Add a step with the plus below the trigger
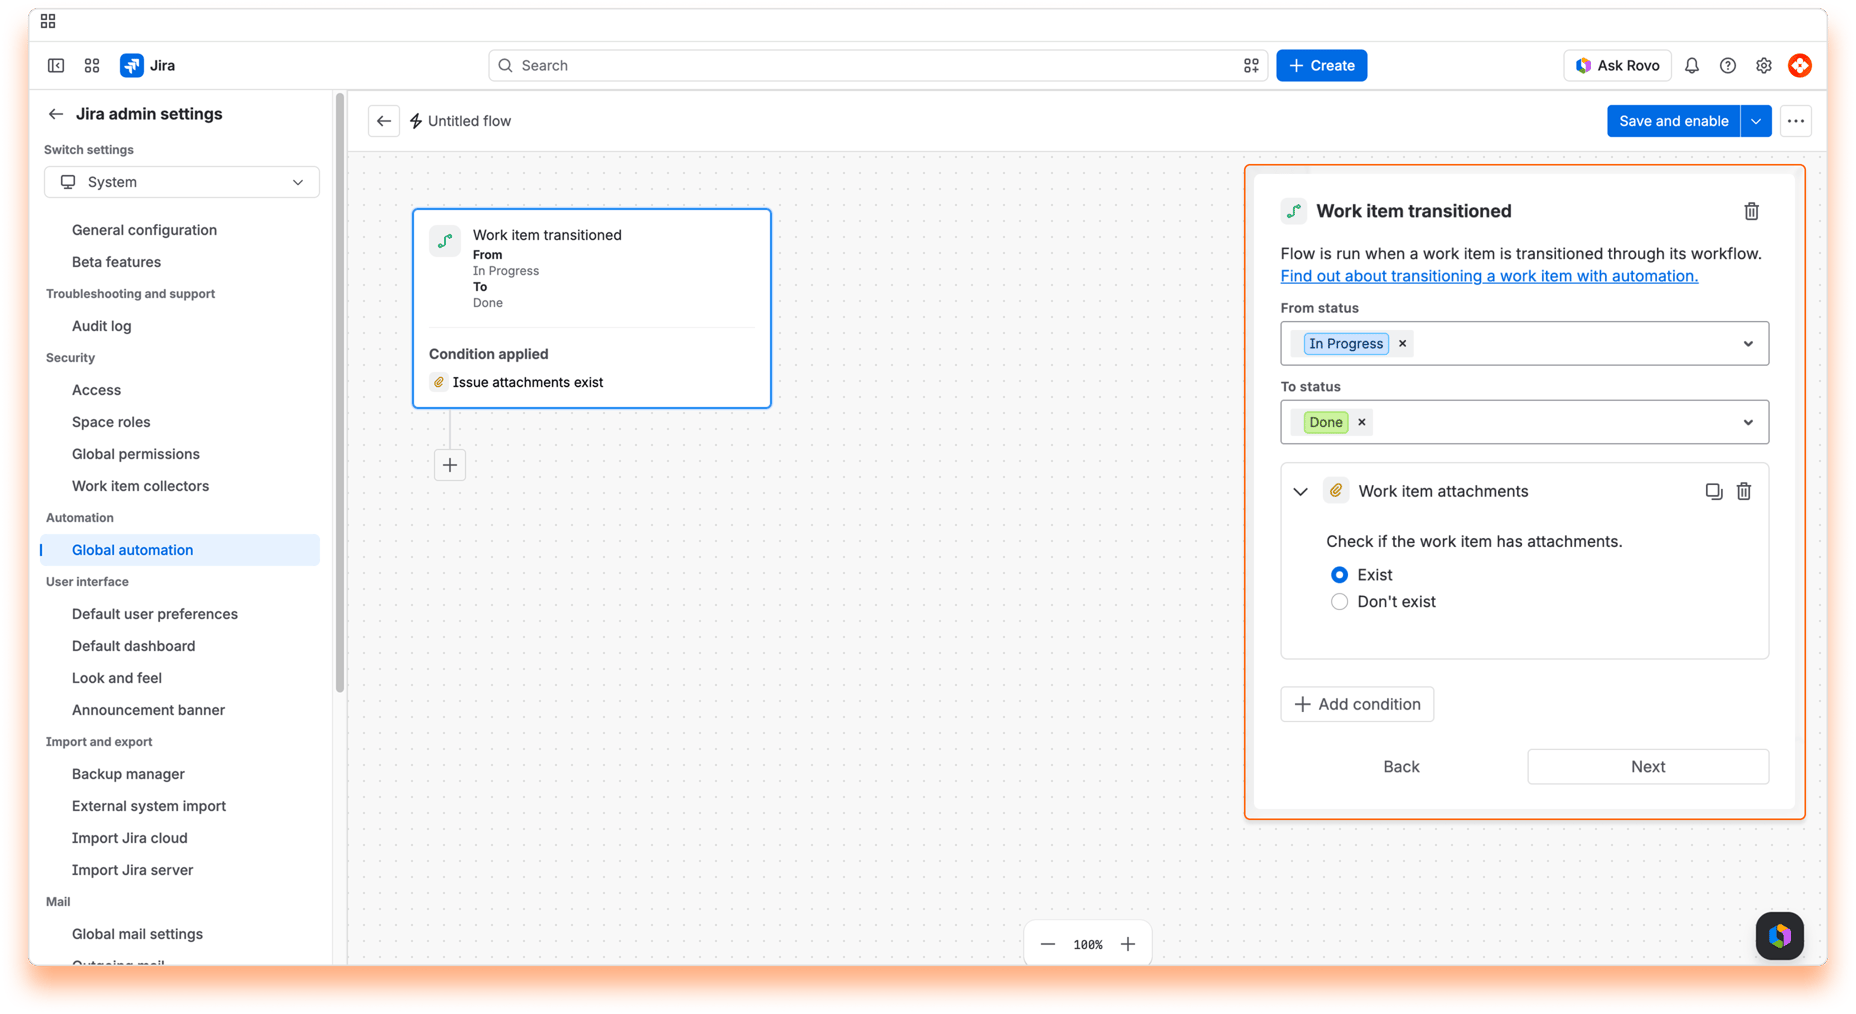Image resolution: width=1856 pixels, height=1014 pixels. [x=450, y=465]
